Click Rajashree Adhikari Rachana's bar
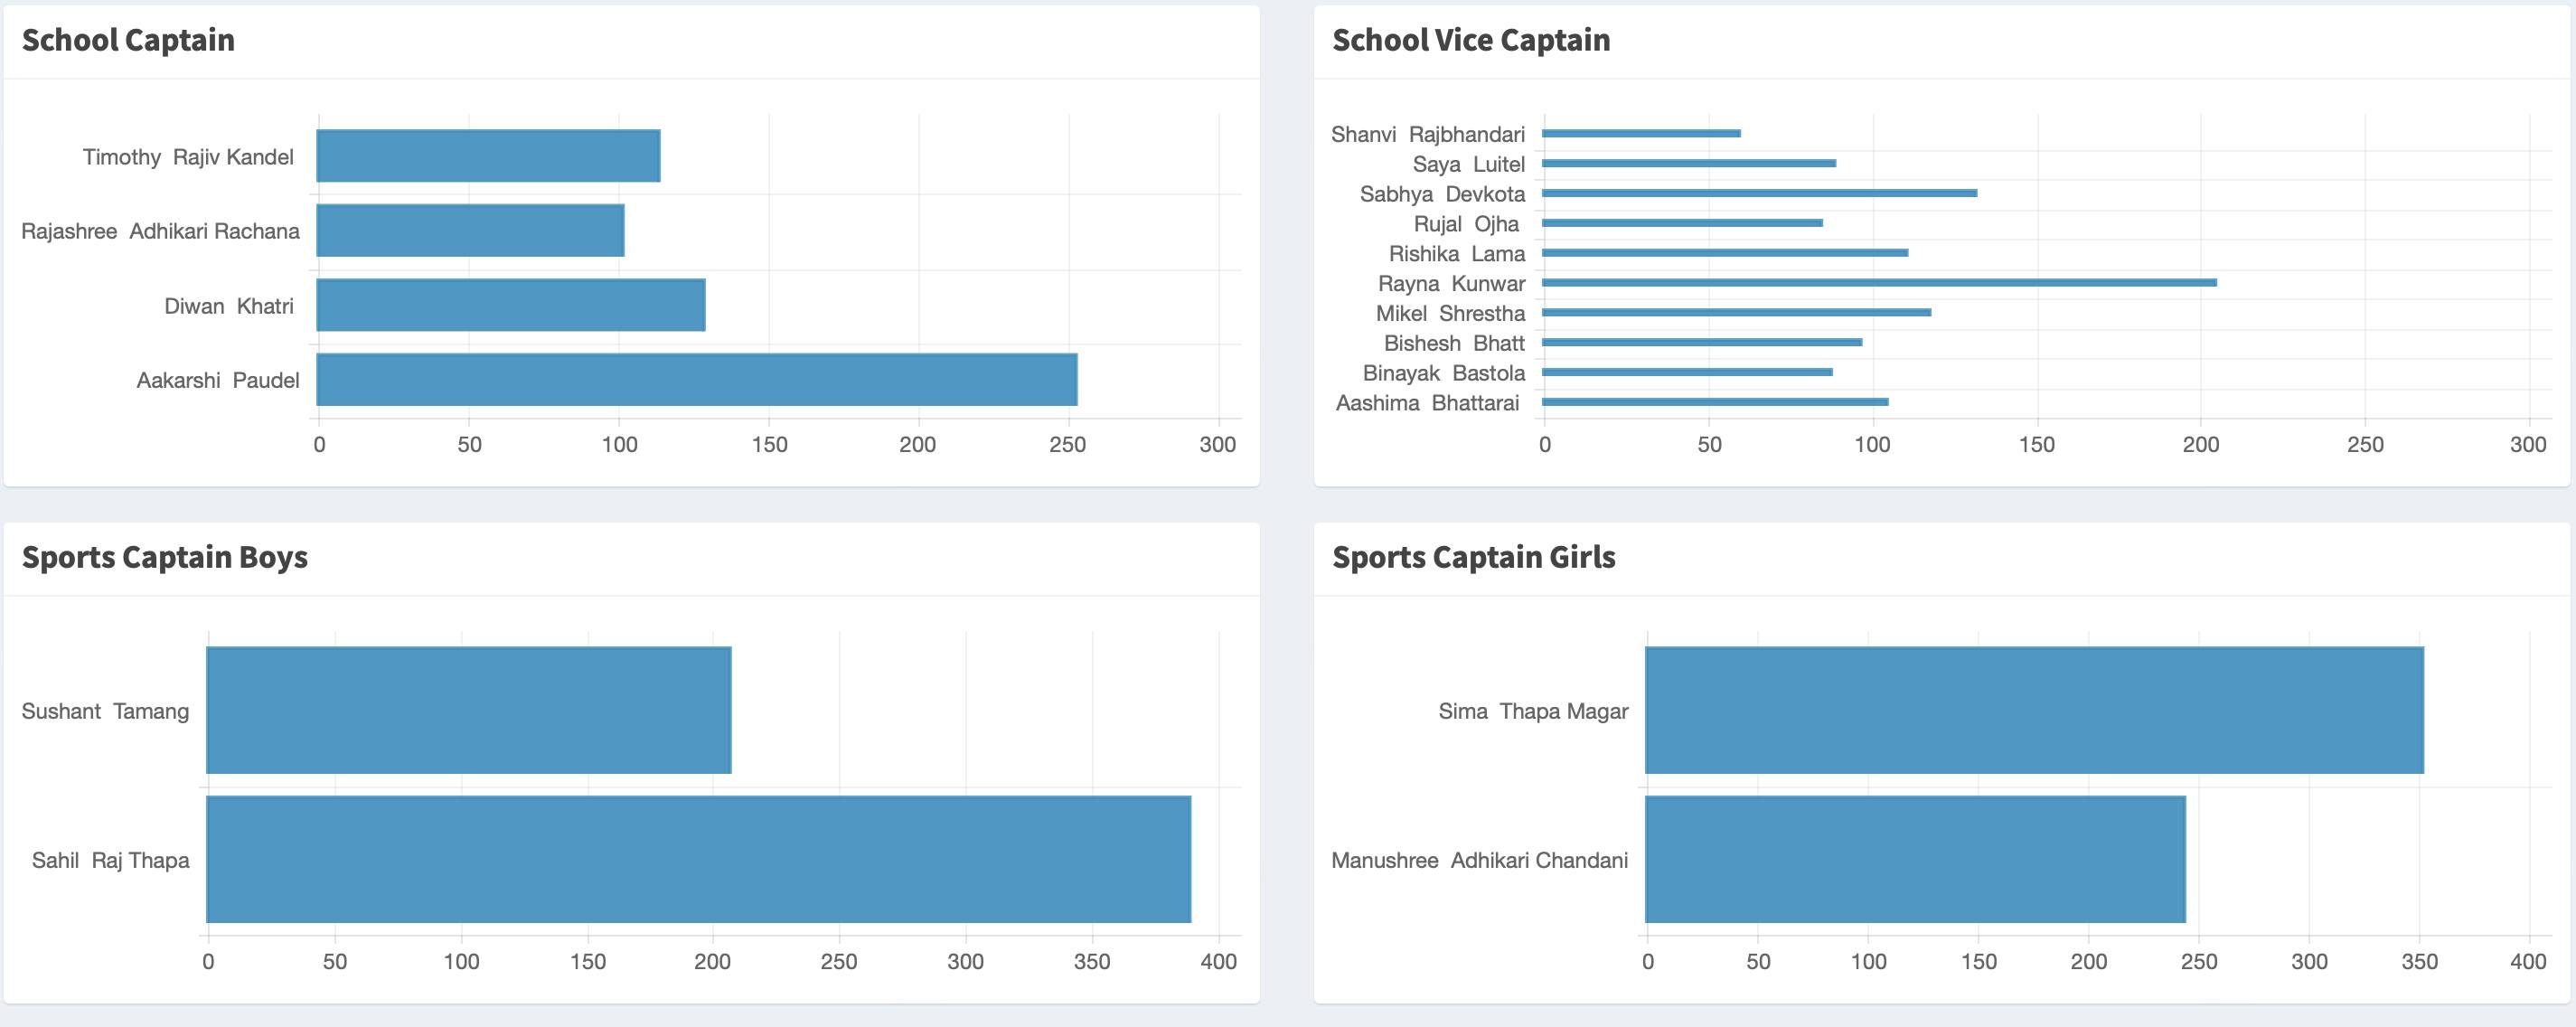 pos(470,230)
